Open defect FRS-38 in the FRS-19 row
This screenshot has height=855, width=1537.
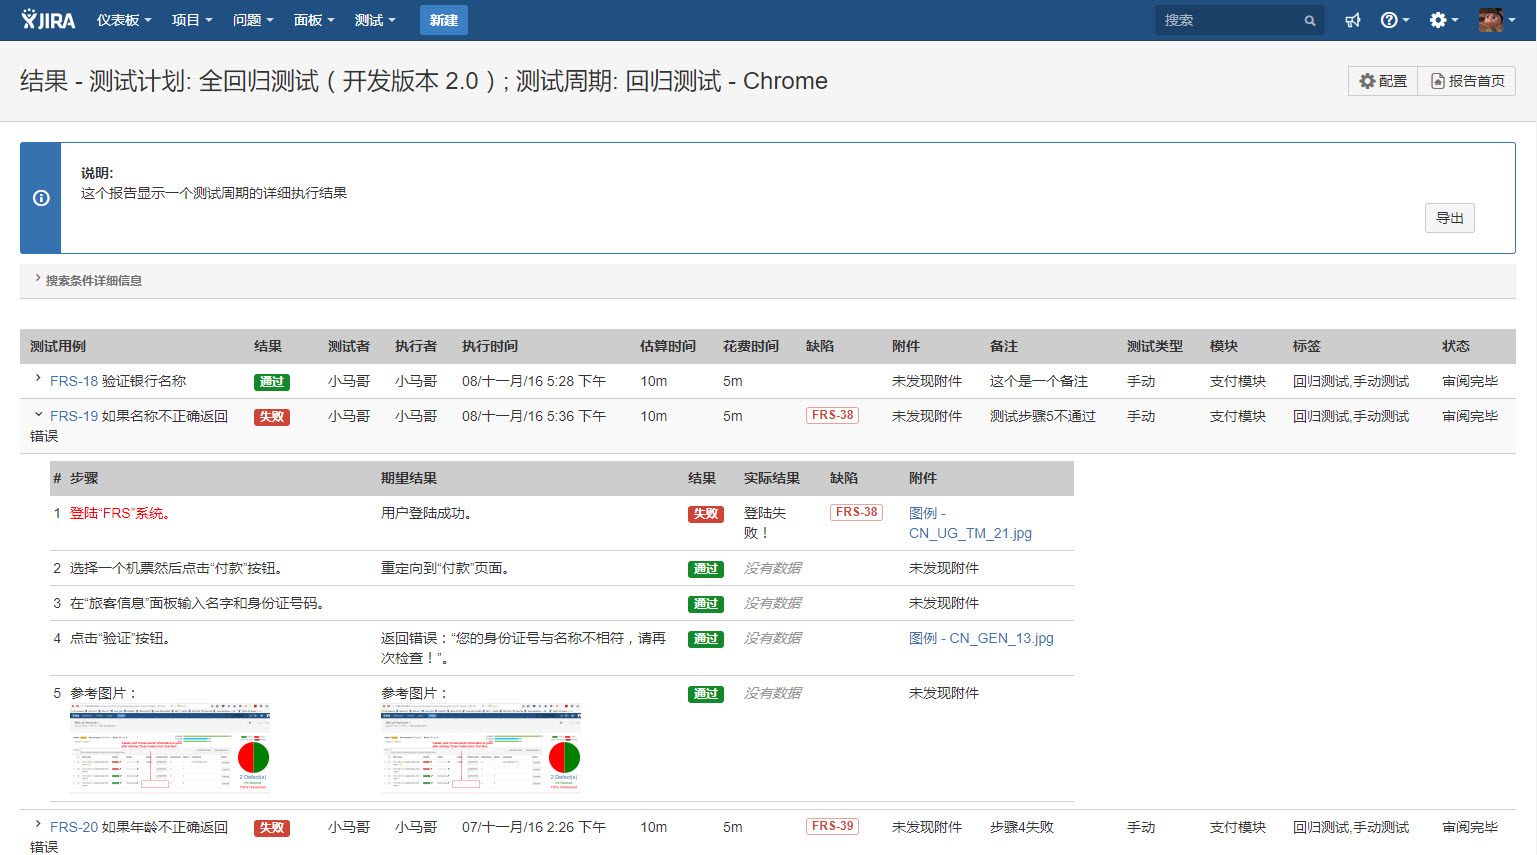pyautogui.click(x=832, y=415)
